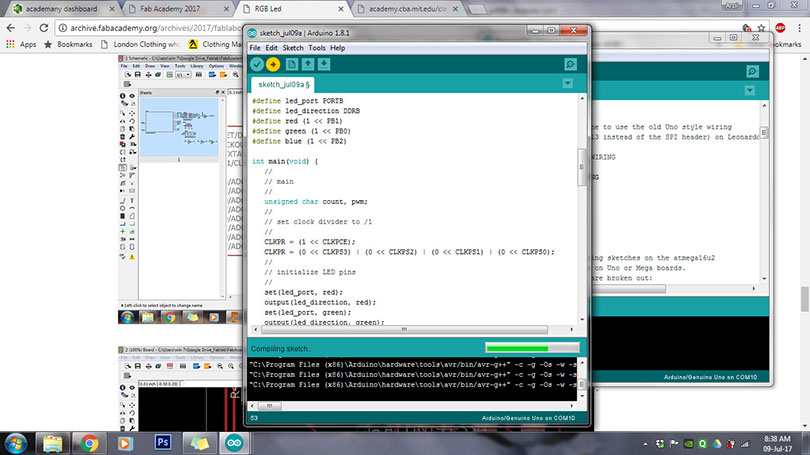
Task: Close the Fab Academy 2017 Chrome tab
Action: pos(226,9)
